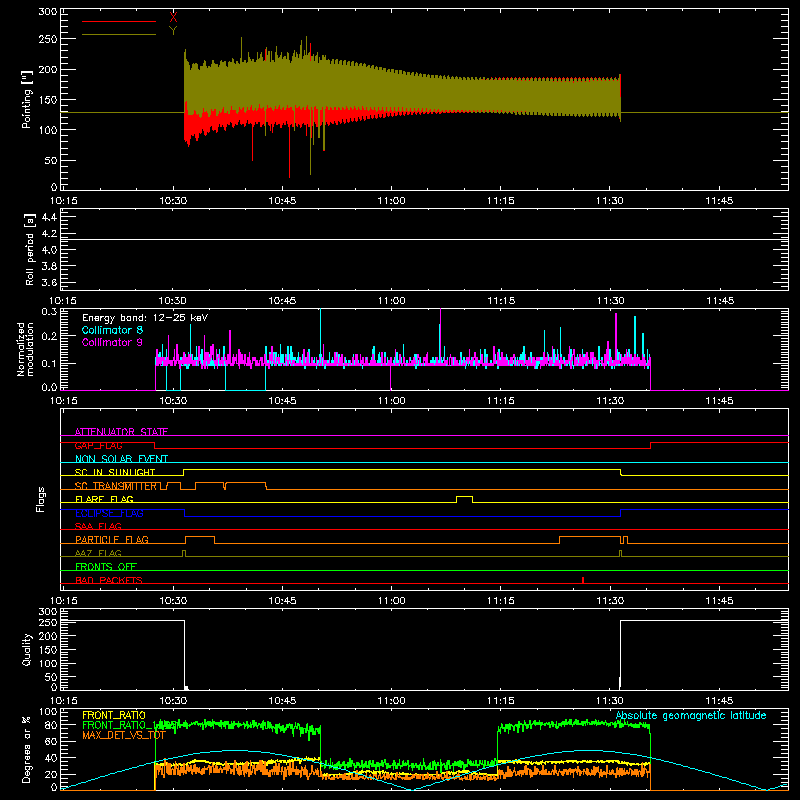The height and width of the screenshot is (800, 800).
Task: Click the 10:30 tick label under modulation plot
Action: pyautogui.click(x=173, y=401)
